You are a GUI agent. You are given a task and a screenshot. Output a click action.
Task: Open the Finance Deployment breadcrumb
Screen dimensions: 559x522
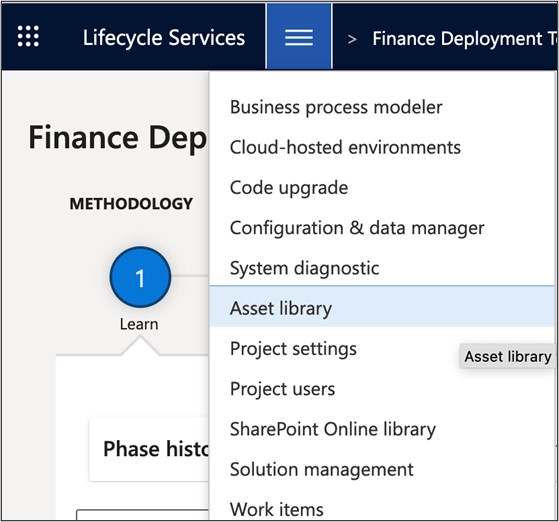465,38
